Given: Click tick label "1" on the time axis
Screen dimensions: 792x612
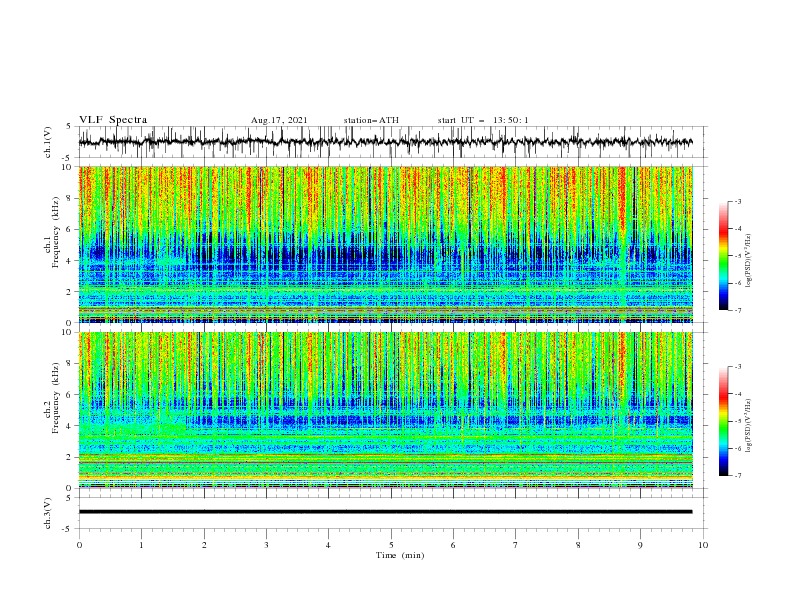Looking at the screenshot, I should pyautogui.click(x=141, y=545).
